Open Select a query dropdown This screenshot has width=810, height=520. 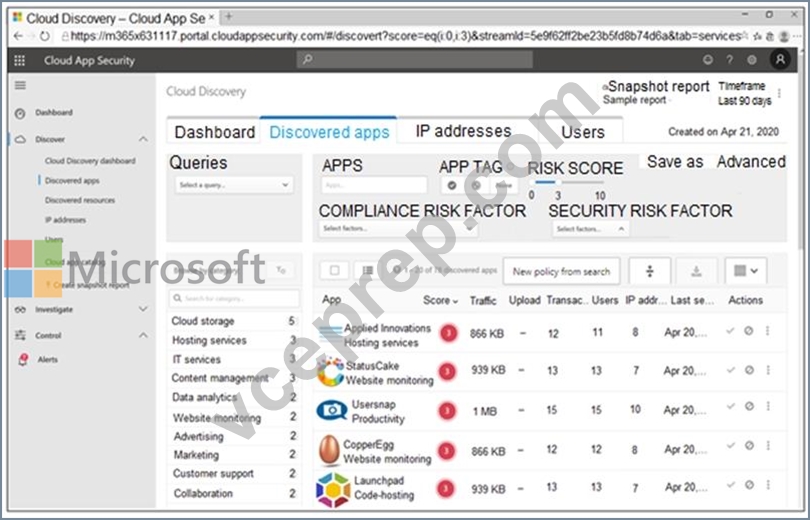[233, 185]
